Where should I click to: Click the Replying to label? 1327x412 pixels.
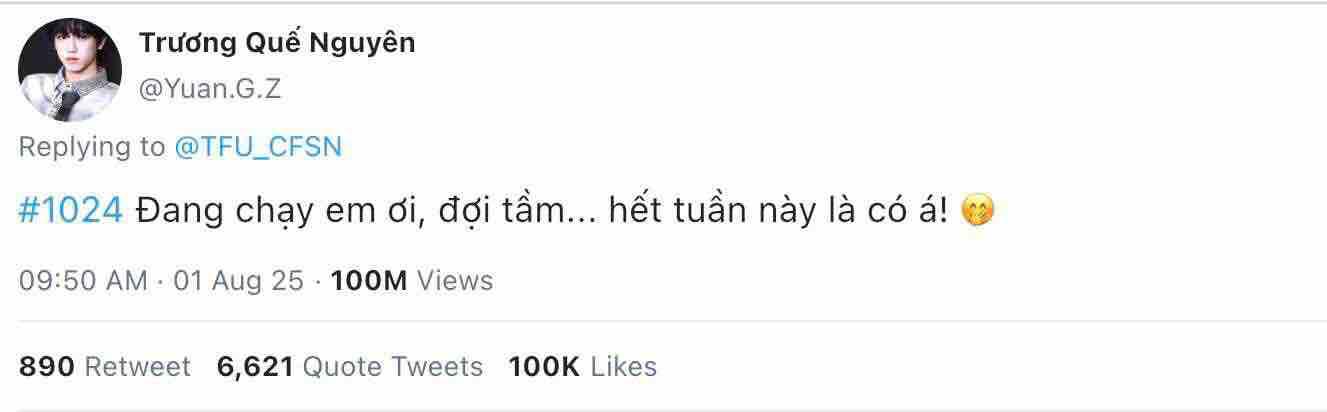point(92,147)
